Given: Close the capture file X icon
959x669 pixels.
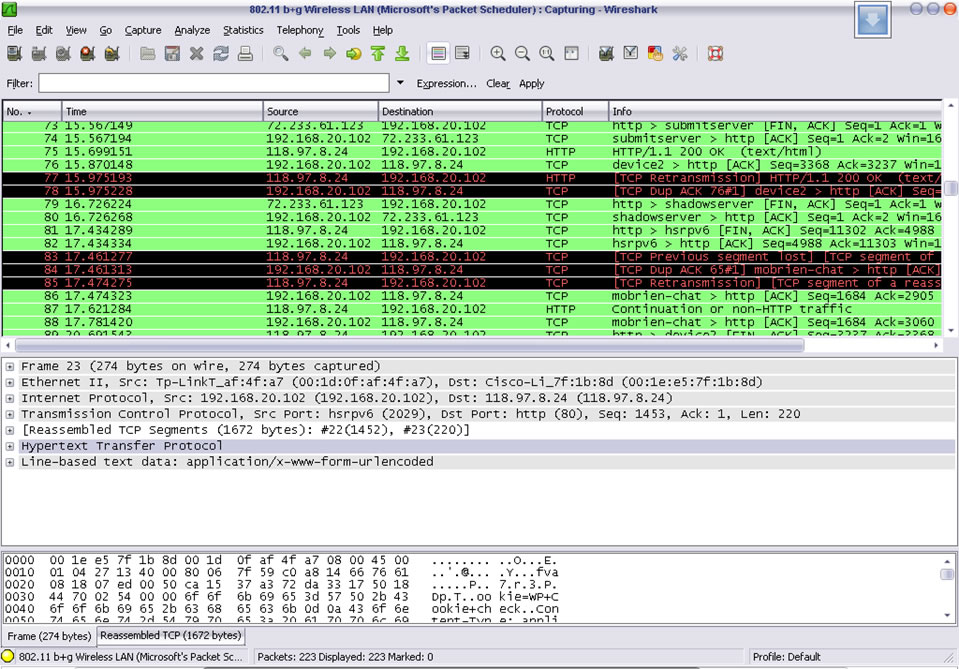Looking at the screenshot, I should point(196,54).
